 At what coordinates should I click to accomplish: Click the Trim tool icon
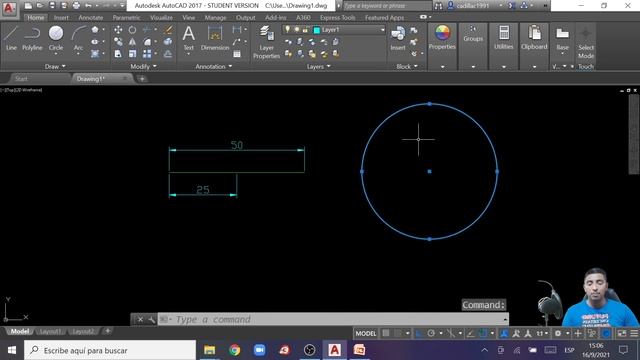pyautogui.click(x=147, y=30)
